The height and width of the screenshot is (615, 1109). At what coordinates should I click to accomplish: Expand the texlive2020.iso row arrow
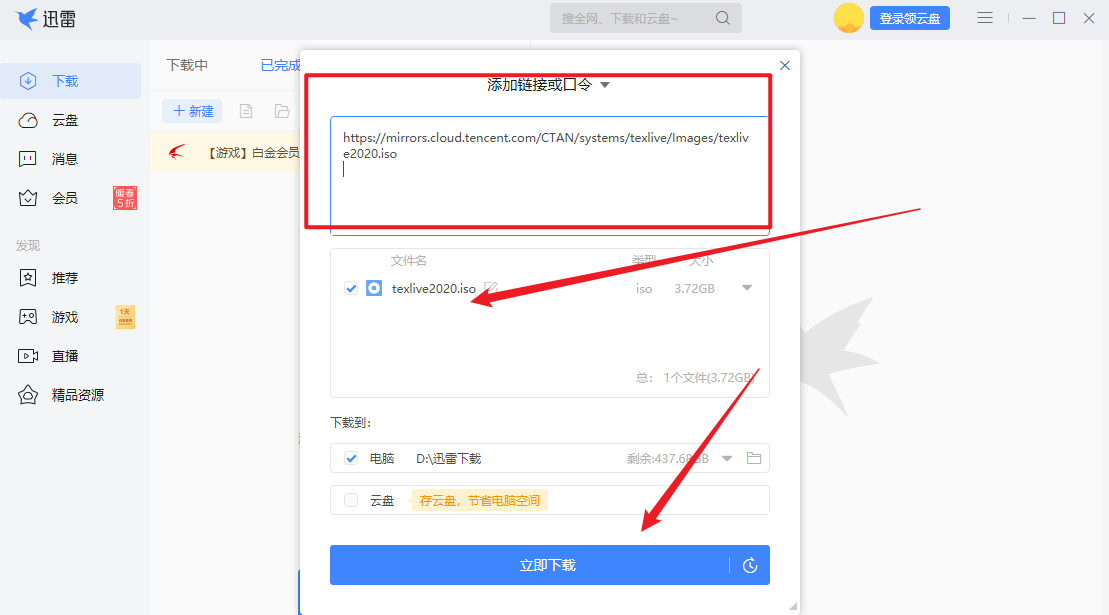(x=747, y=288)
